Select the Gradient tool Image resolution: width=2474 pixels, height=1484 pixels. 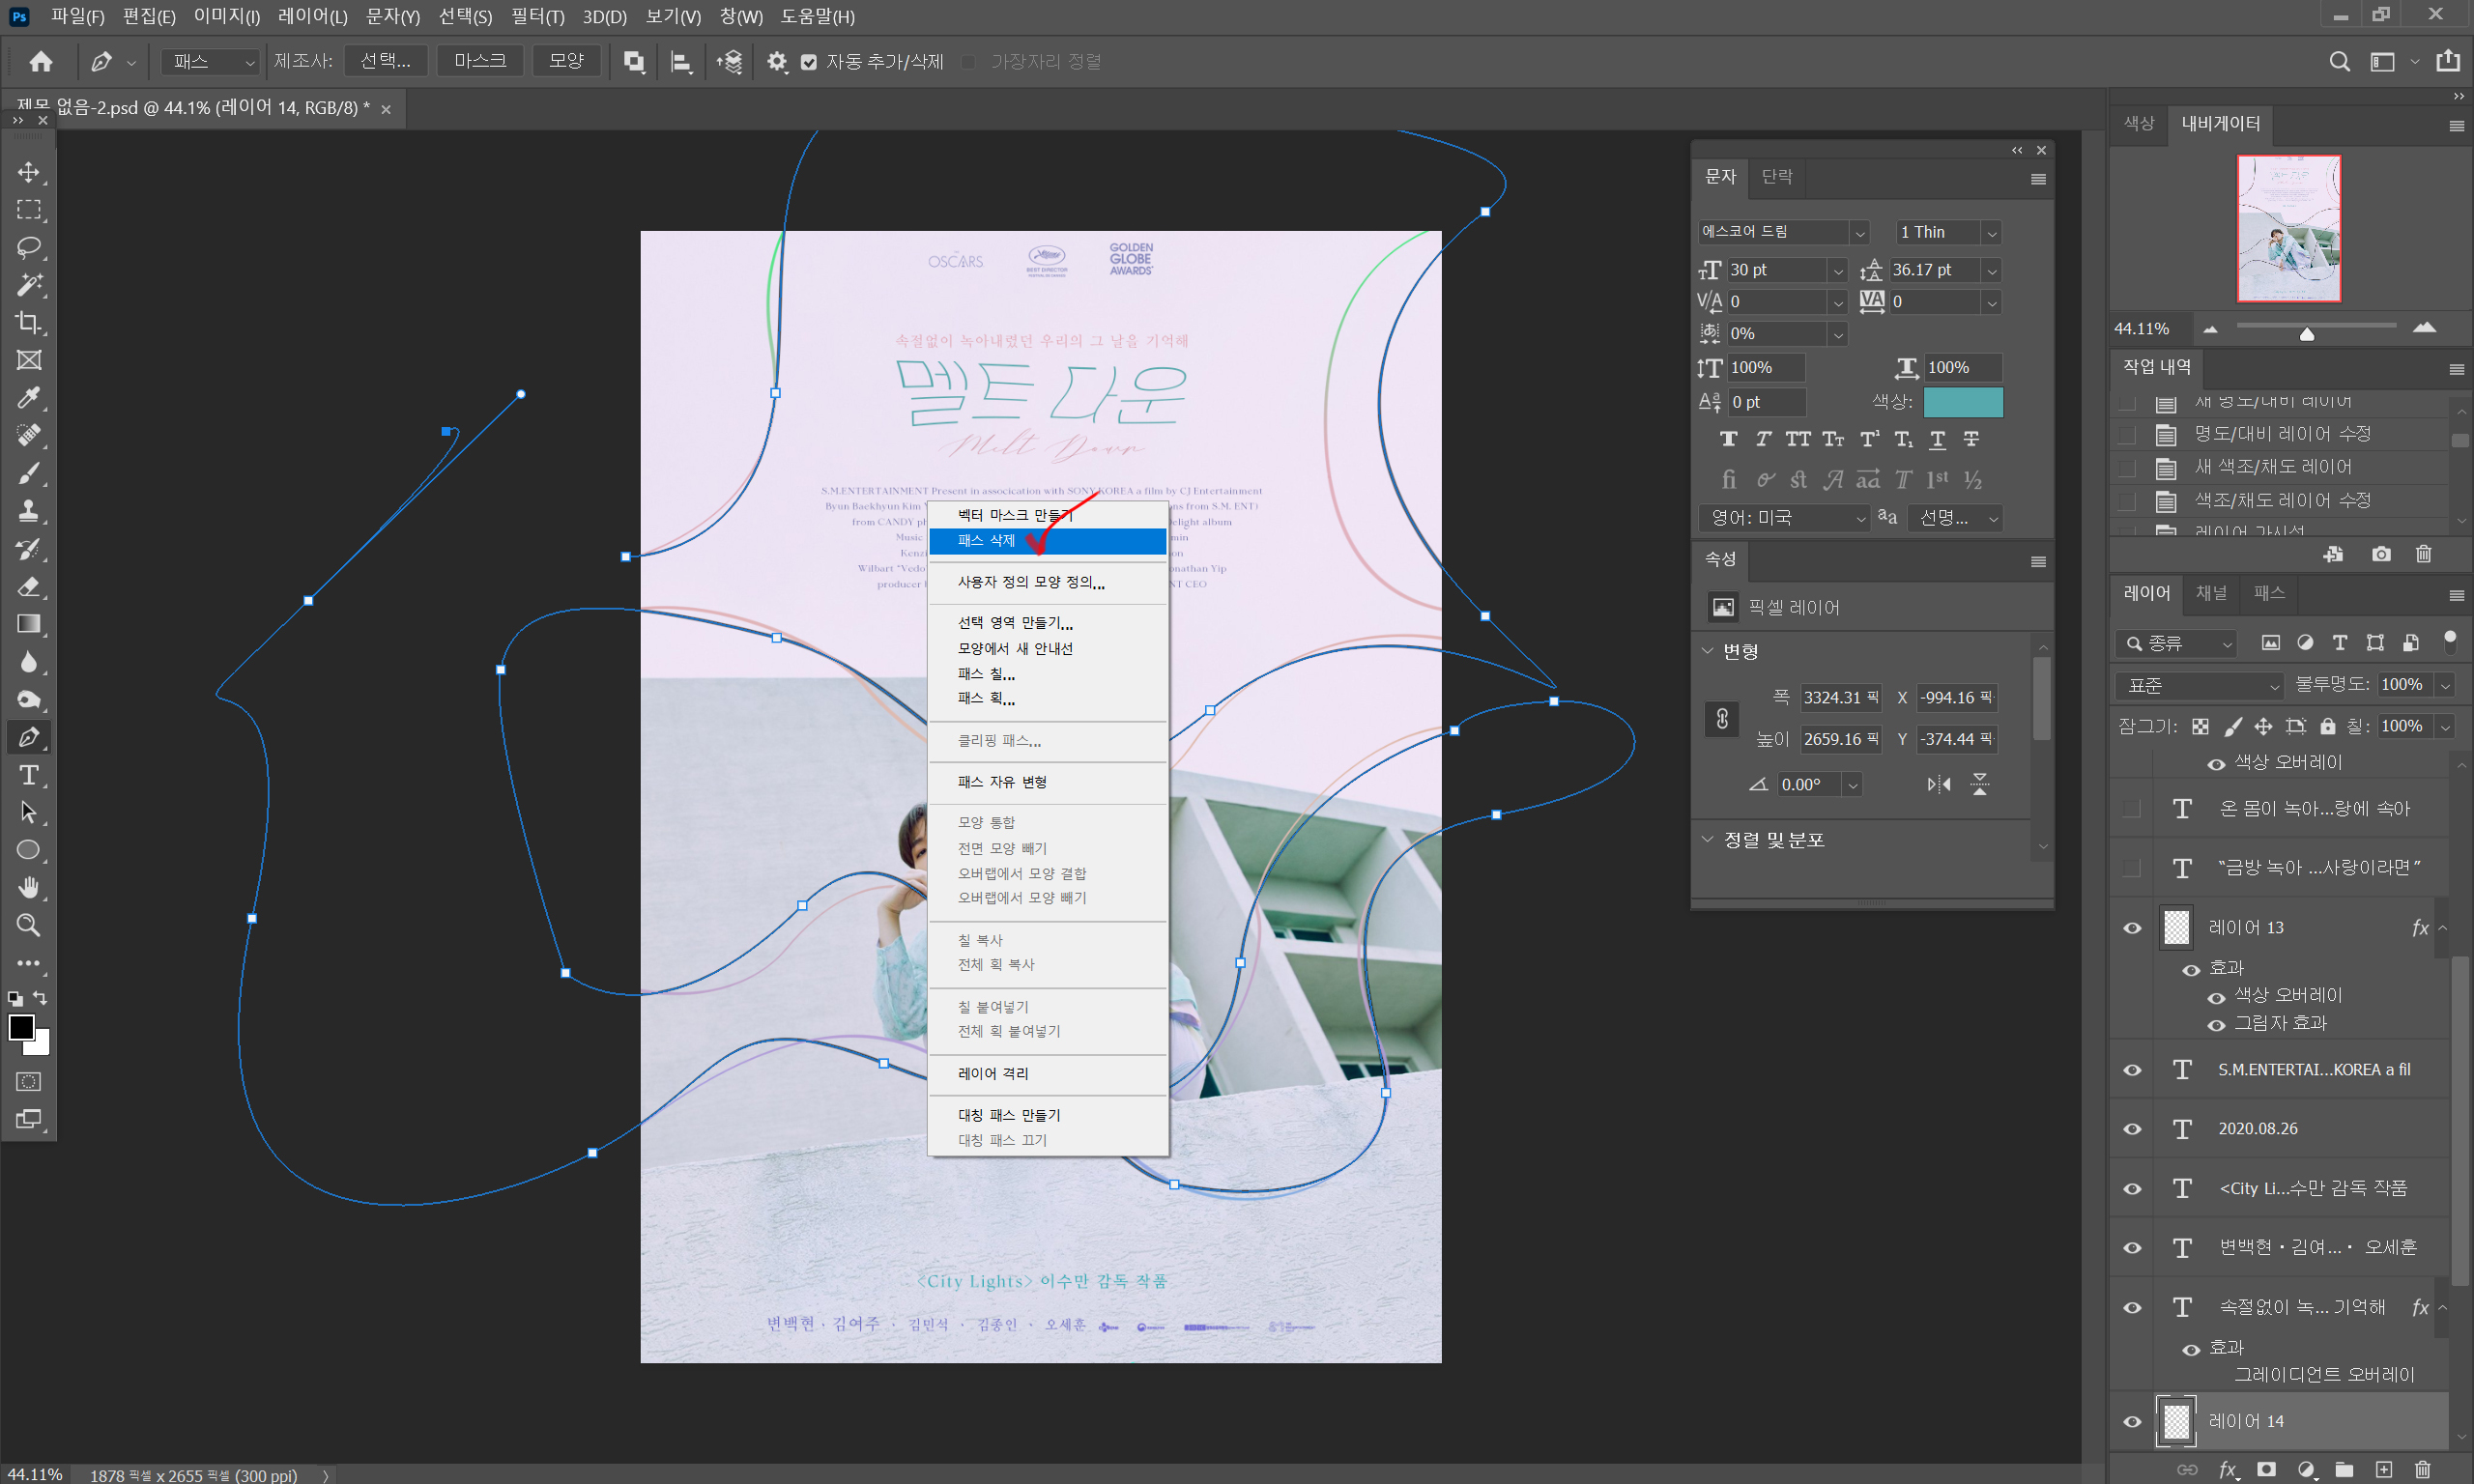click(x=29, y=624)
